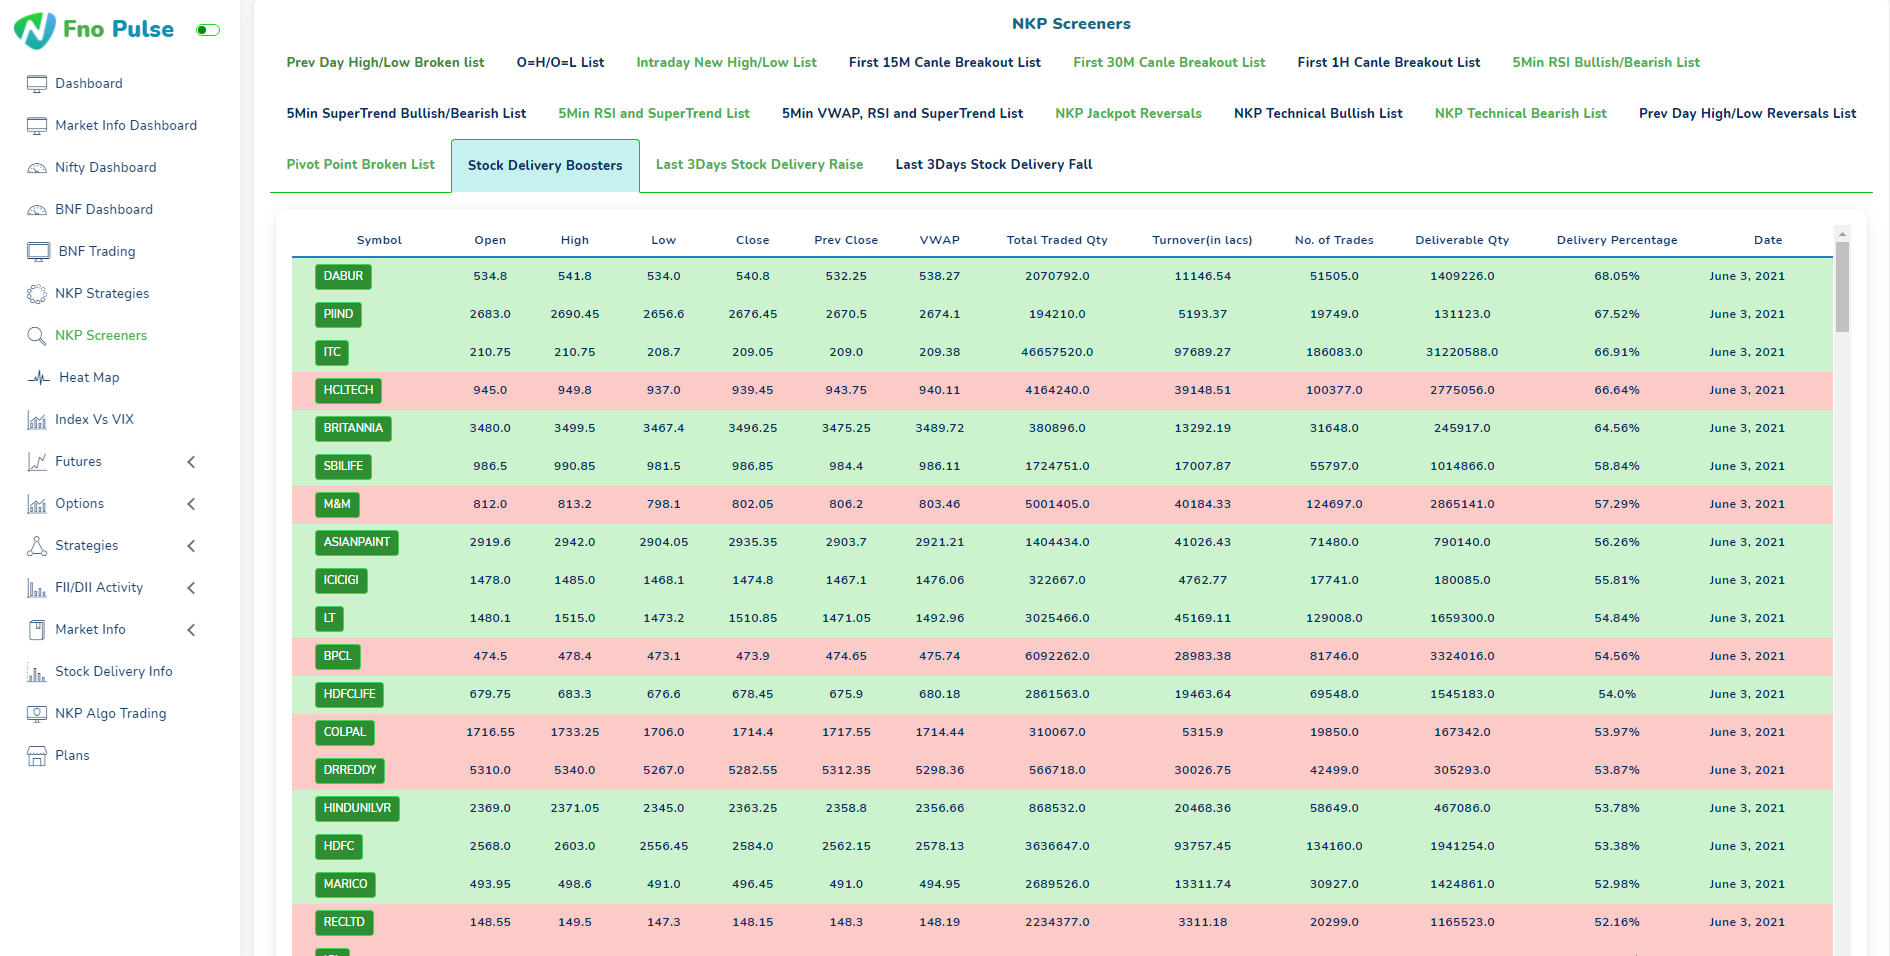Click the Strategies flask icon
This screenshot has height=956, width=1890.
[x=37, y=546]
